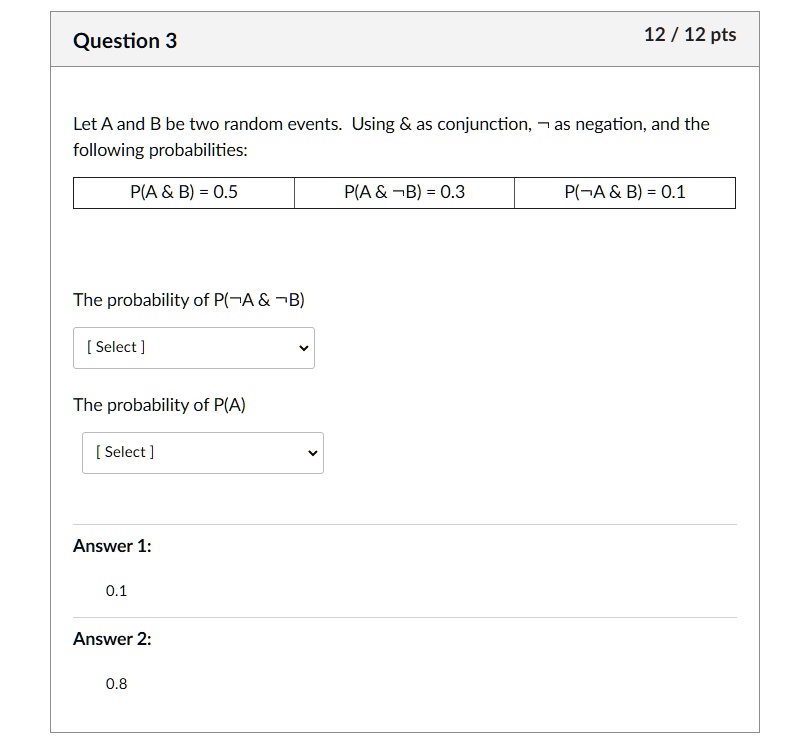Click the probability of P(¬A & ¬B) prompt
This screenshot has width=802, height=747.
[x=188, y=299]
